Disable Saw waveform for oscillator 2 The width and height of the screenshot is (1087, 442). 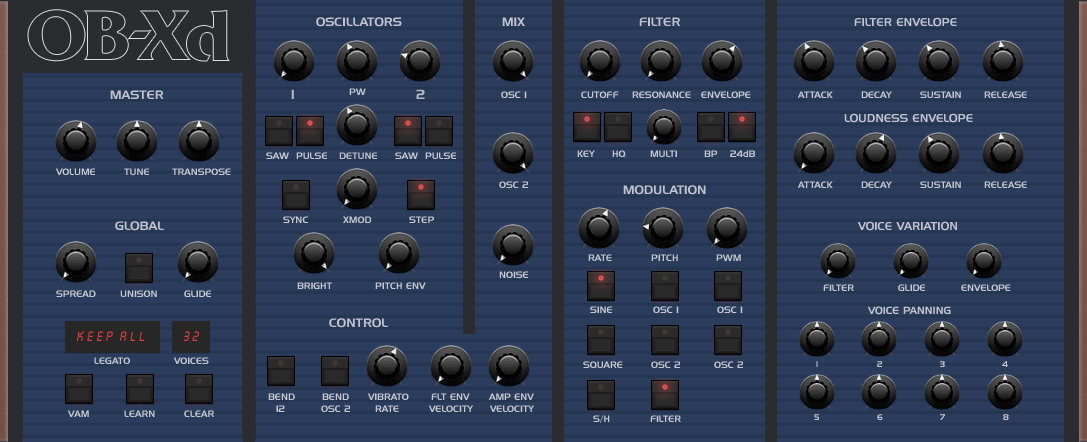point(408,131)
